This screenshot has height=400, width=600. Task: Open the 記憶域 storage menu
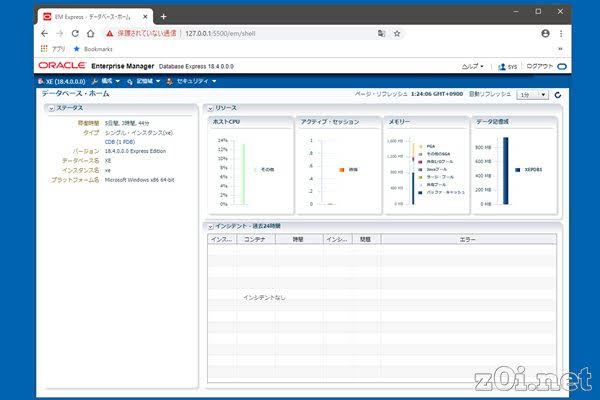point(144,81)
